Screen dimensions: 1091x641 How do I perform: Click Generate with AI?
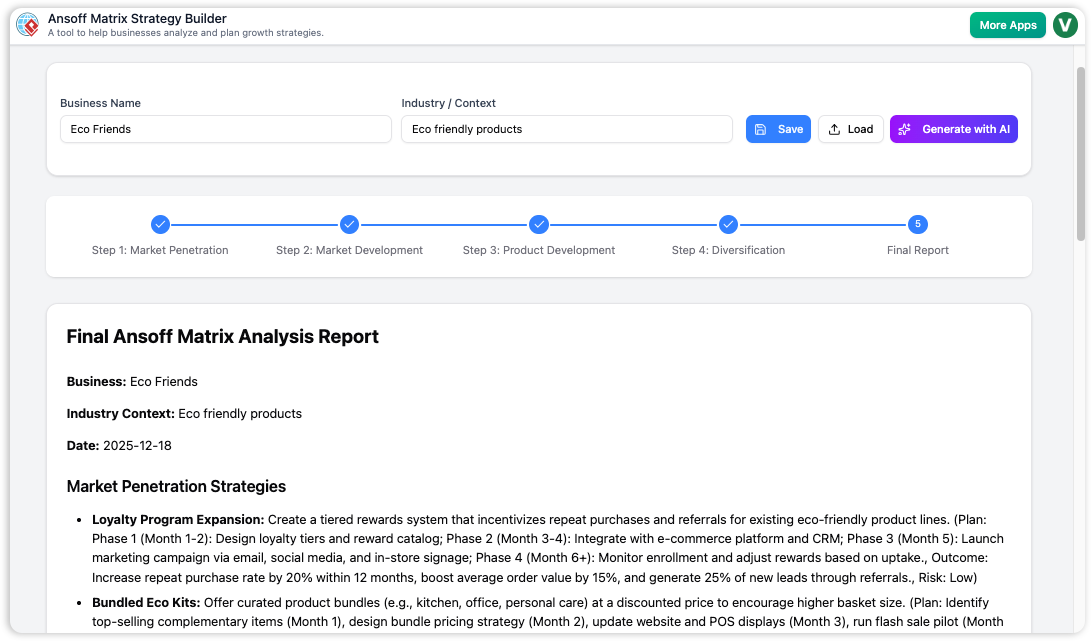click(x=953, y=128)
